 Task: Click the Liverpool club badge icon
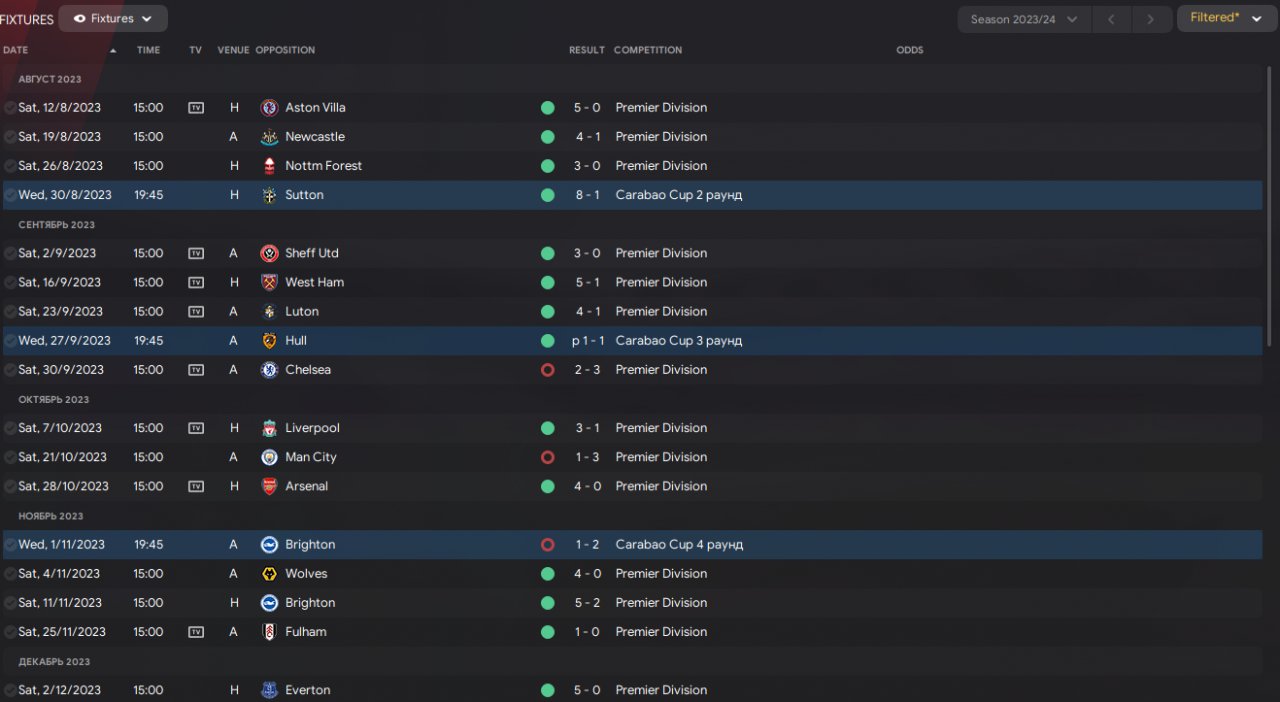(269, 428)
